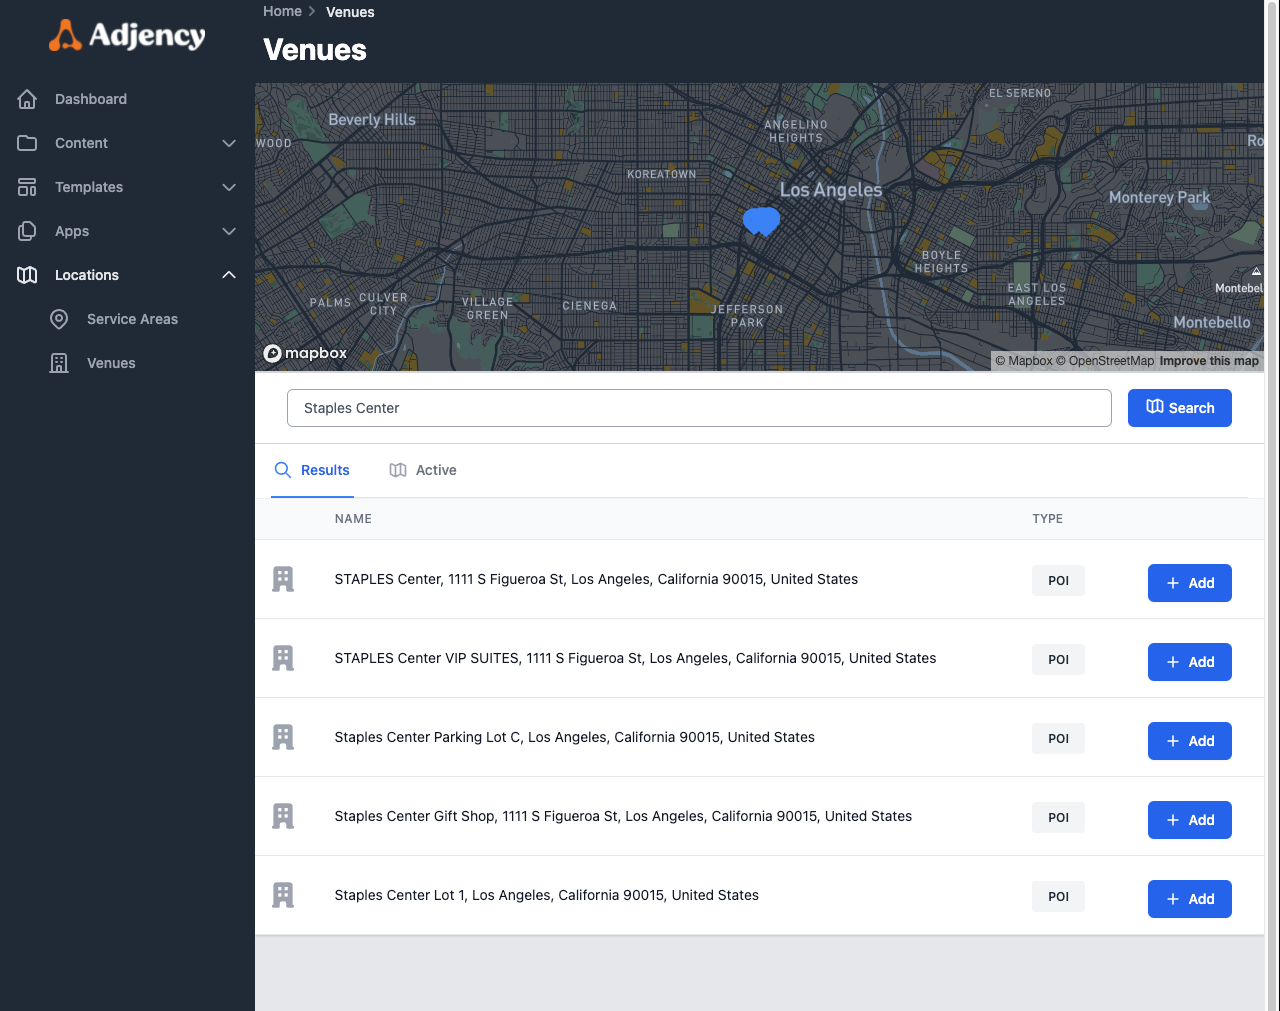Add Staples Center Gift Shop venue

(x=1190, y=820)
